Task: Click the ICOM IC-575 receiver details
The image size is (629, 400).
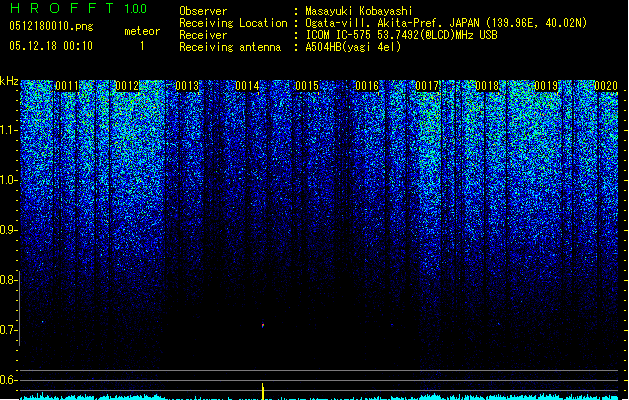Action: (x=402, y=35)
